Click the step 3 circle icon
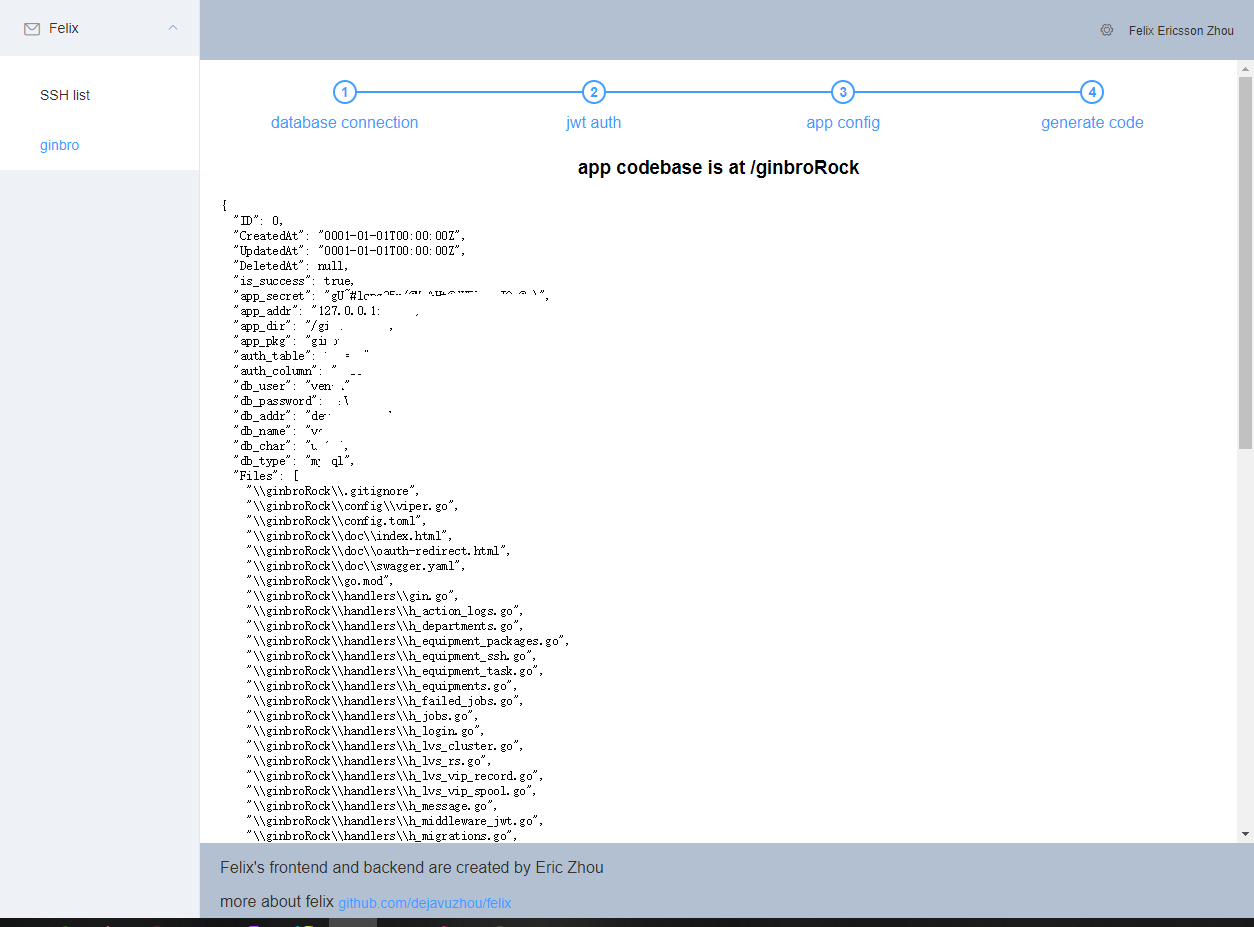The width and height of the screenshot is (1254, 927). 843,92
